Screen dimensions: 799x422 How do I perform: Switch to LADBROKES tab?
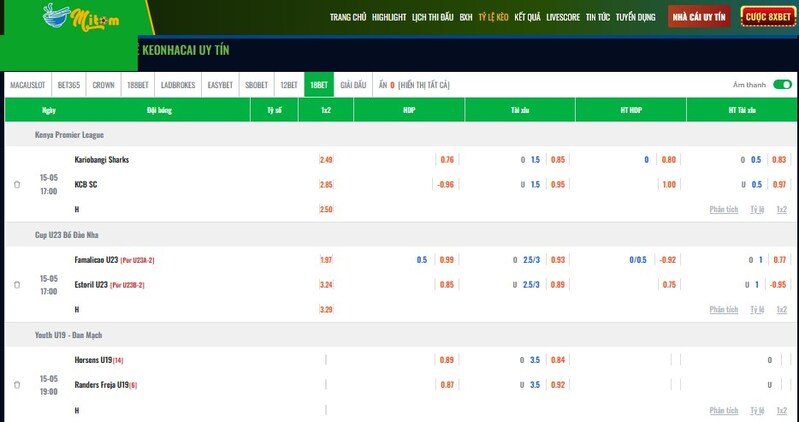pyautogui.click(x=178, y=85)
